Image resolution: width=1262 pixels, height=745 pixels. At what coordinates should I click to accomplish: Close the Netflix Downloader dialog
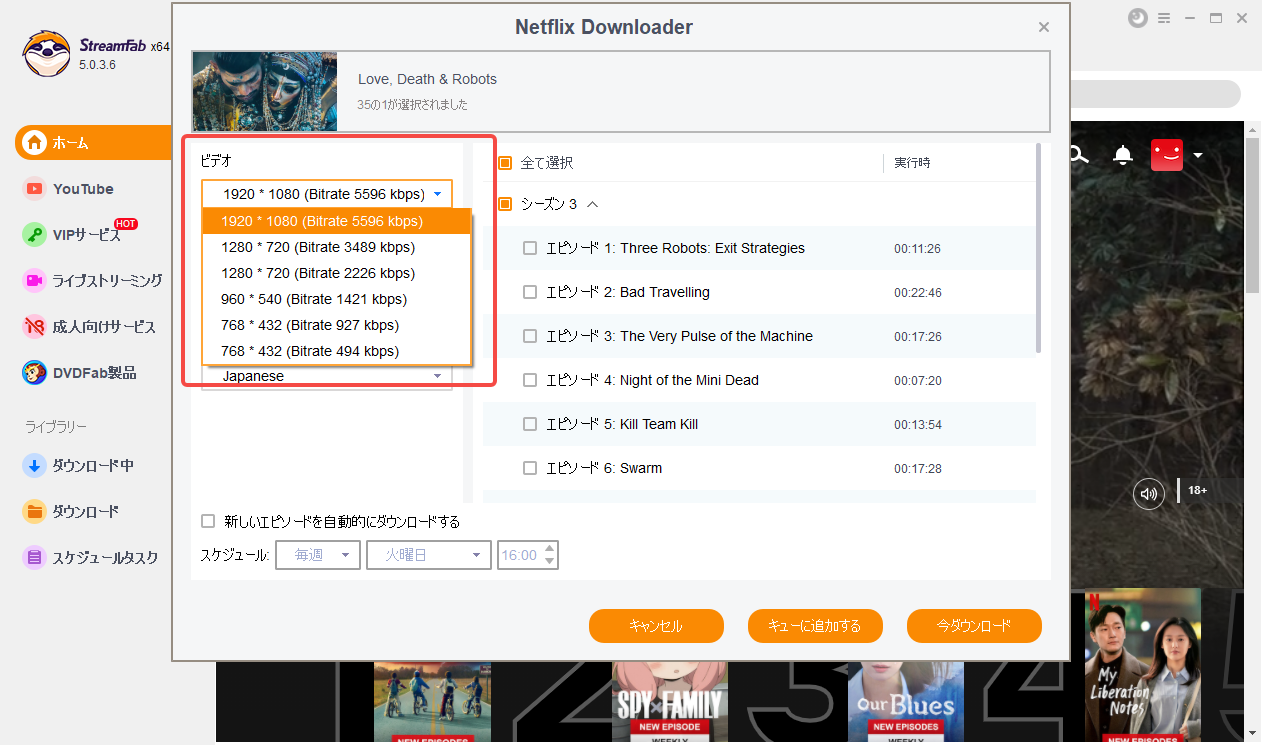click(x=1044, y=27)
